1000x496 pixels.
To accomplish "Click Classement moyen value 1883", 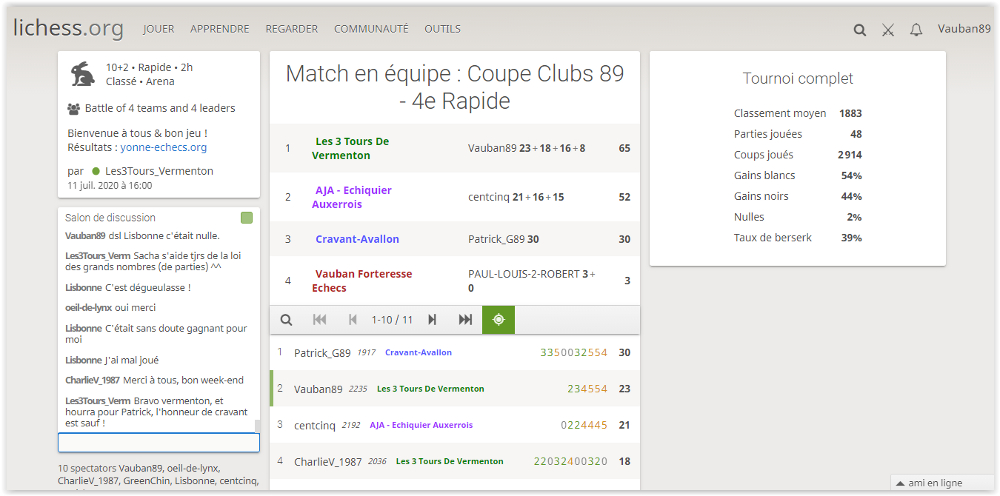I will point(850,113).
